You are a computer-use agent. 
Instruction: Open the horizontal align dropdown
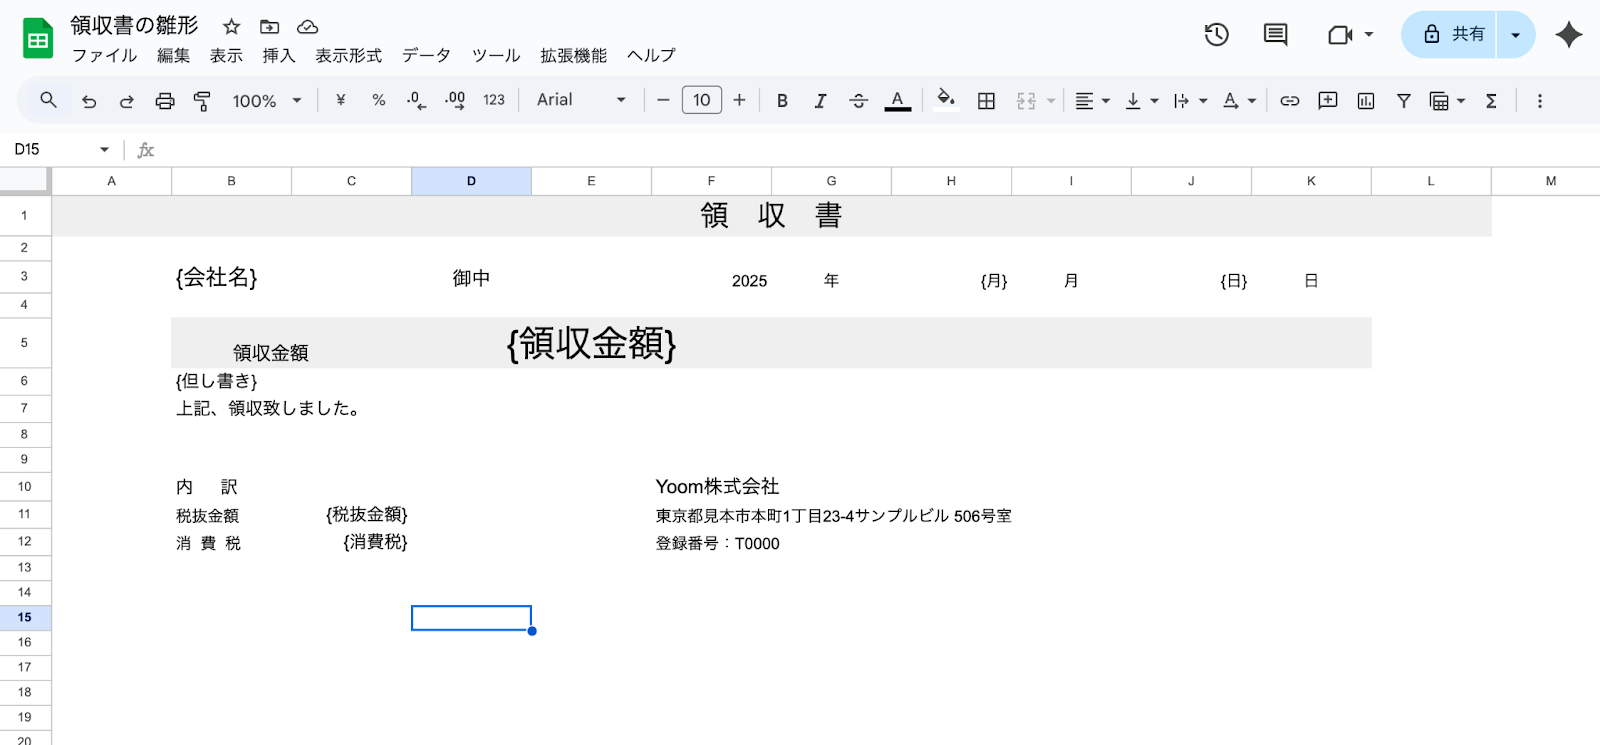click(x=1092, y=101)
